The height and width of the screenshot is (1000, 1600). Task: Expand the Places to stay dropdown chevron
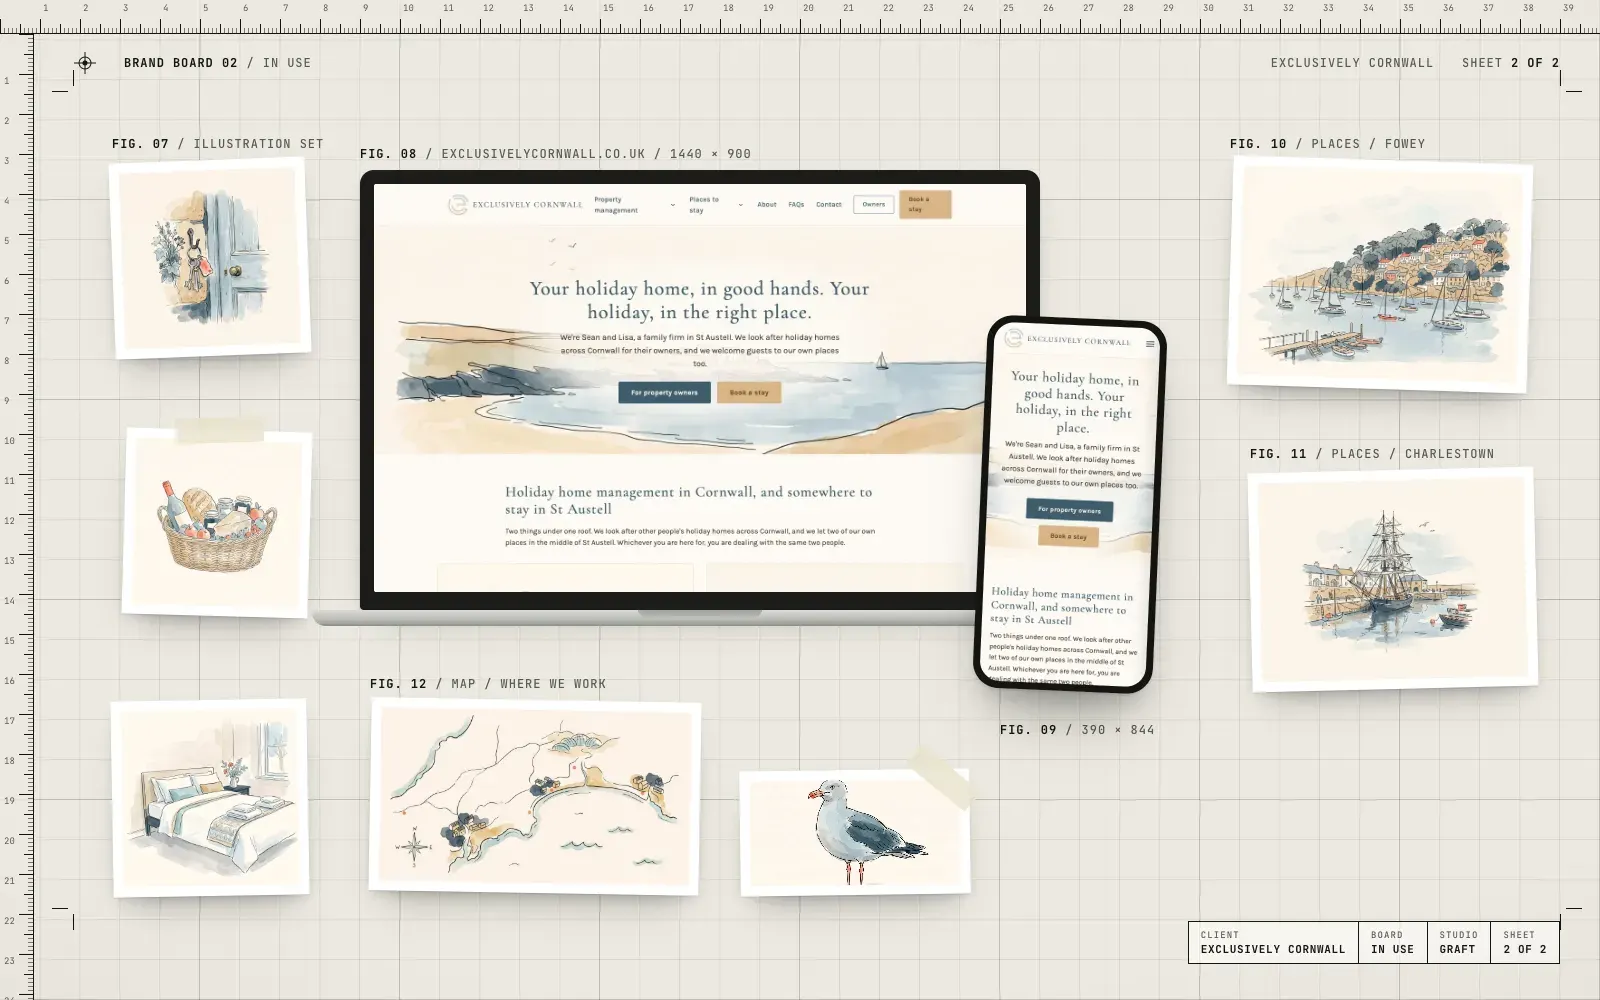[x=740, y=205]
